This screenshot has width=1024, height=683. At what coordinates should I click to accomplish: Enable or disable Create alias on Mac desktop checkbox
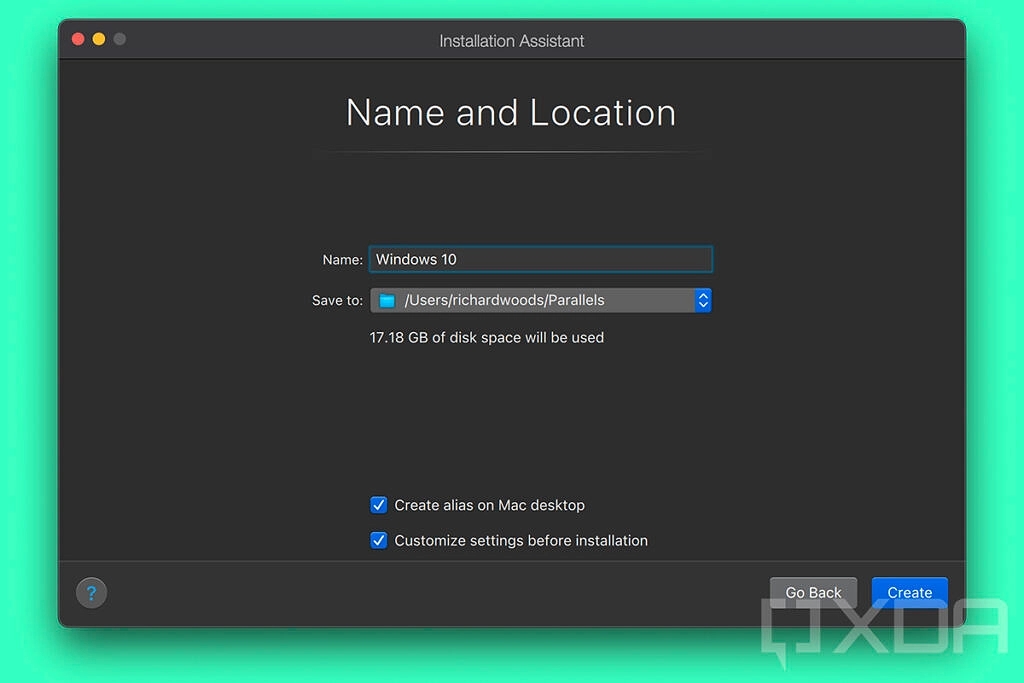(x=379, y=505)
